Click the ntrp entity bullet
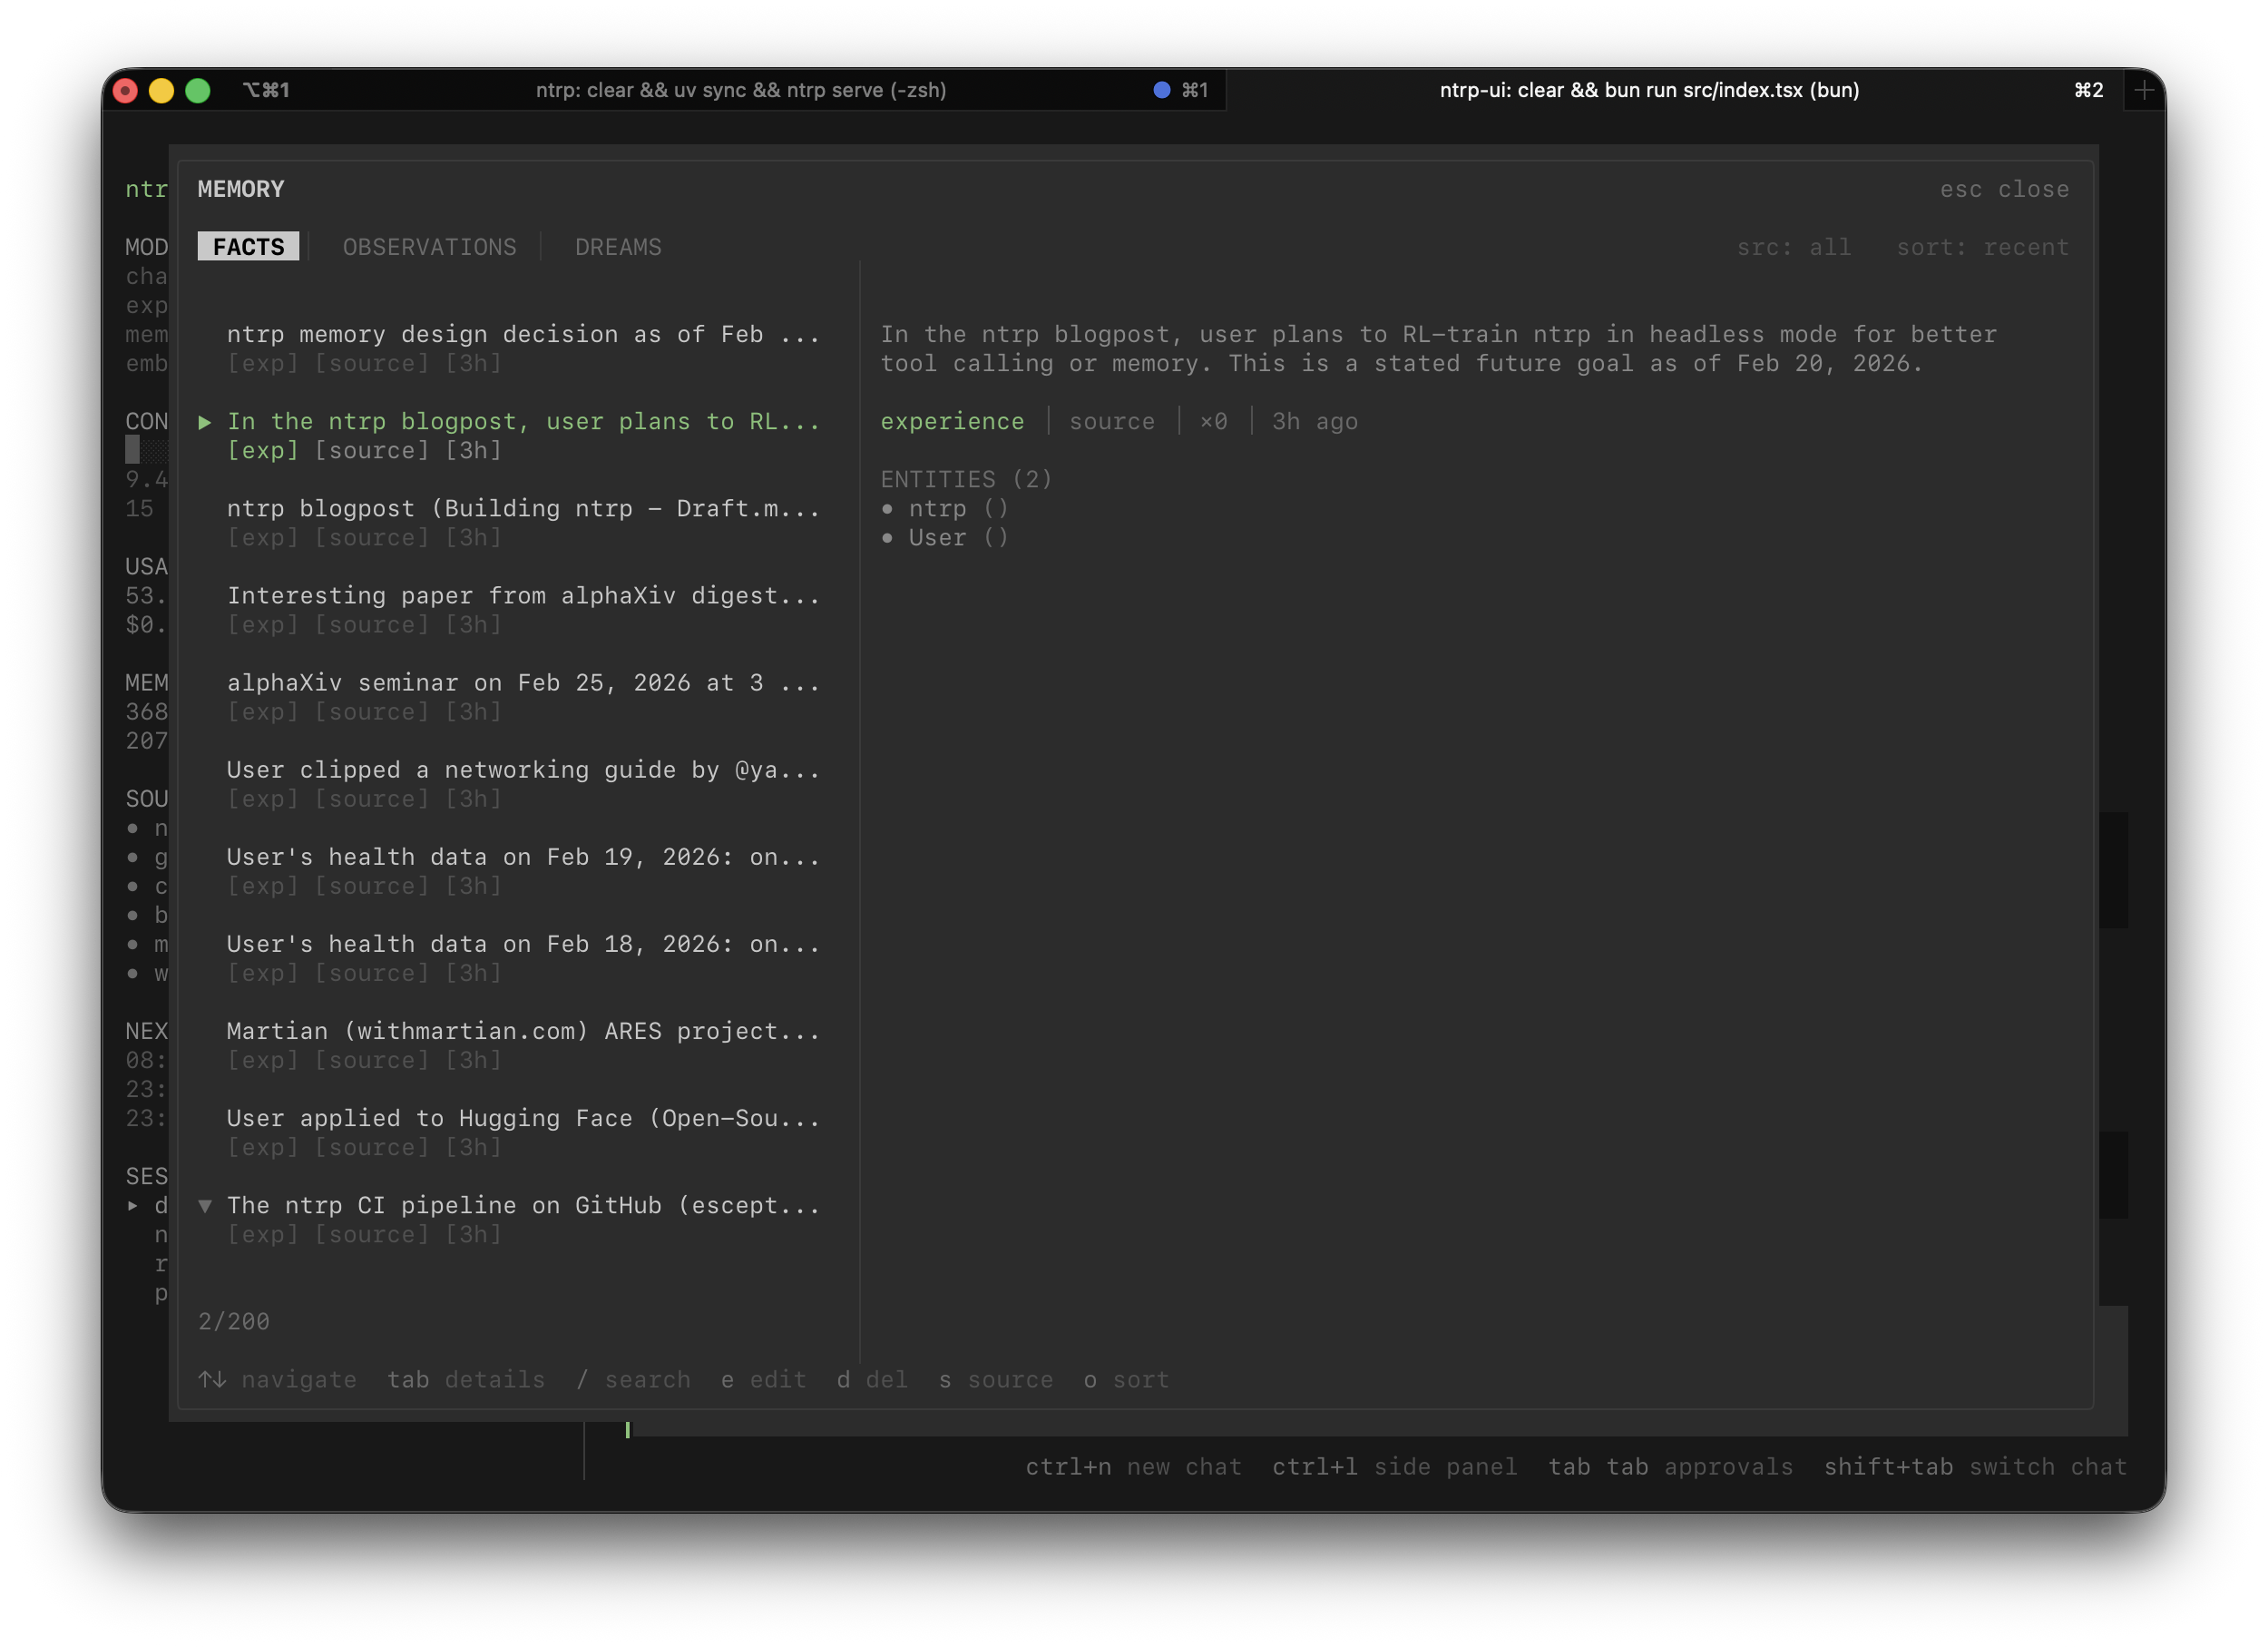 point(887,509)
